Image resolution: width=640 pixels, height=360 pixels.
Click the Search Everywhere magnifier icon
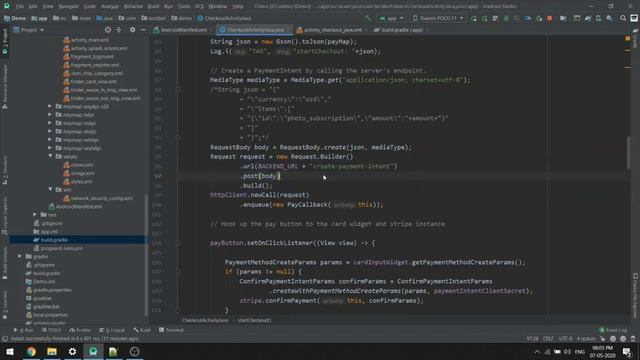tap(623, 18)
